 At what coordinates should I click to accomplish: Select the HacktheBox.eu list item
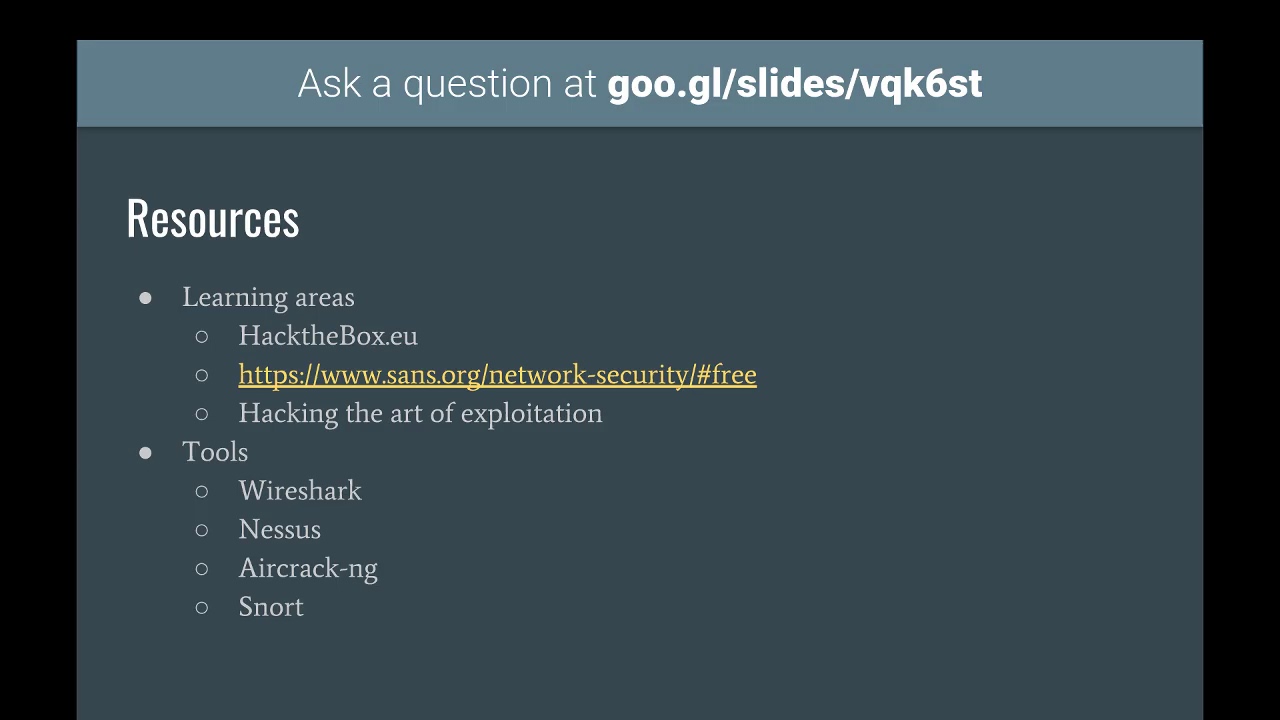click(328, 335)
